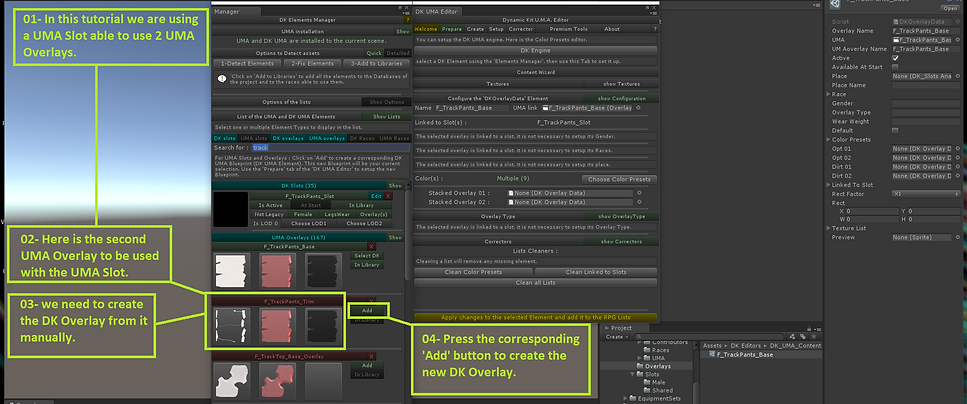This screenshot has height=404, width=967.
Task: Switch to the Prepare tab
Action: 452,29
